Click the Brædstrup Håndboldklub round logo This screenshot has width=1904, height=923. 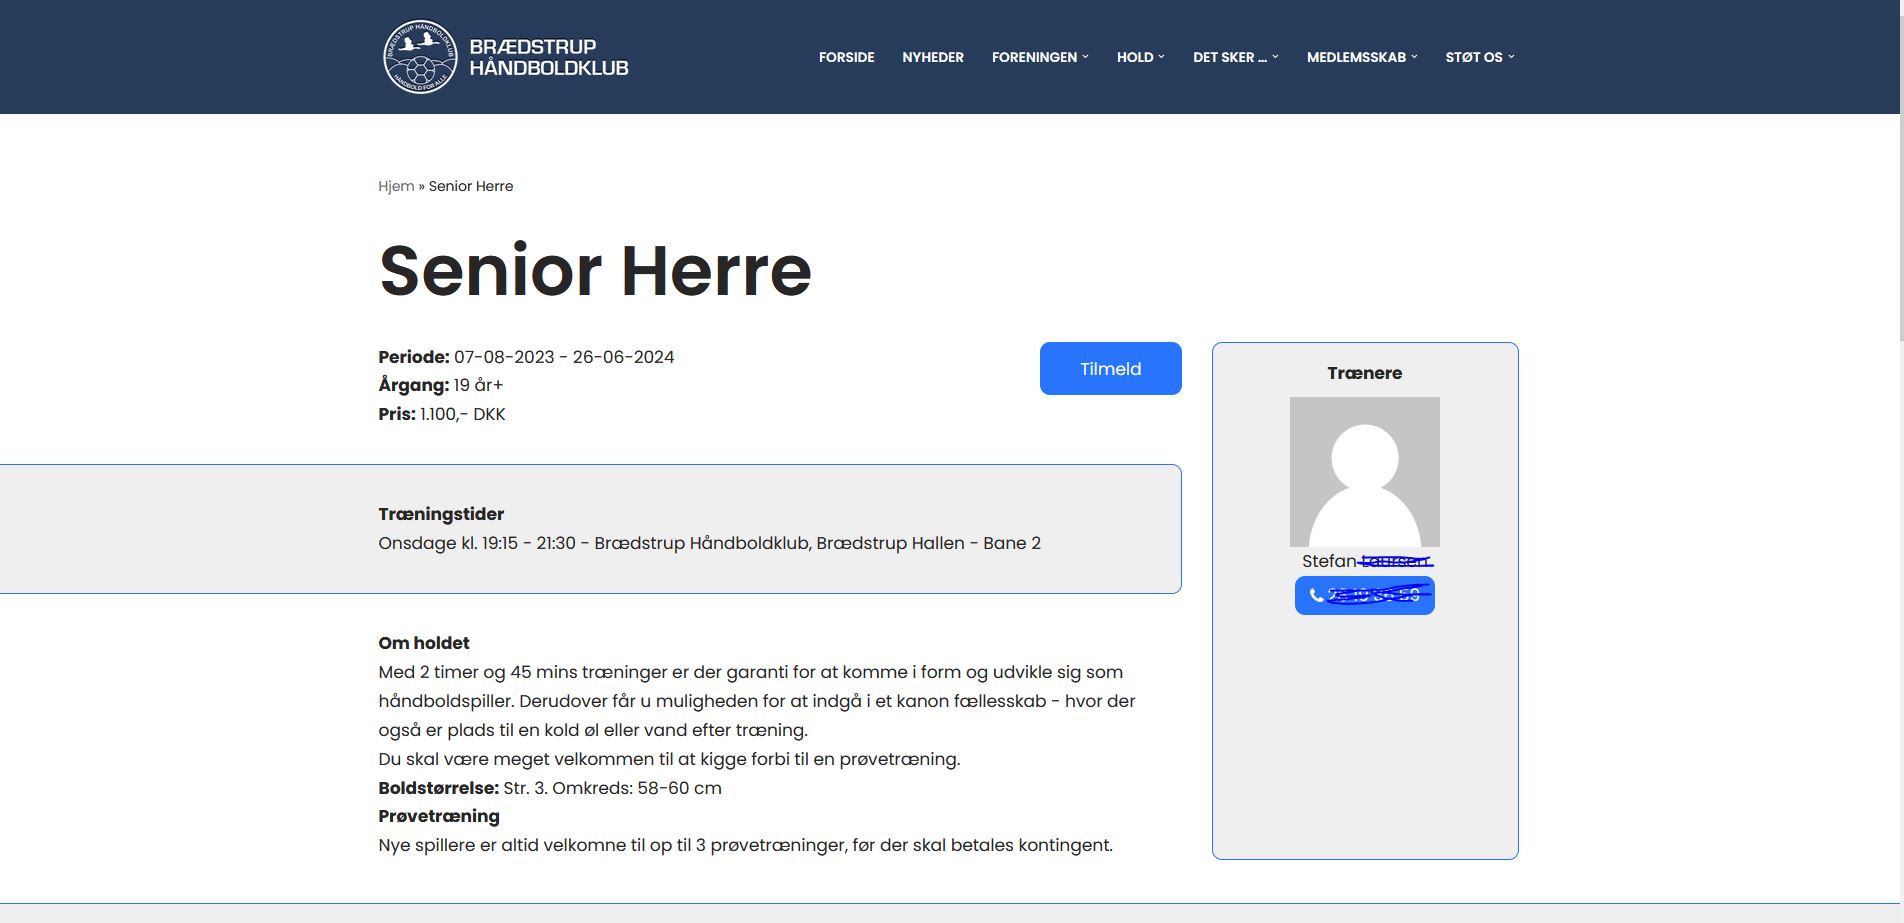420,57
